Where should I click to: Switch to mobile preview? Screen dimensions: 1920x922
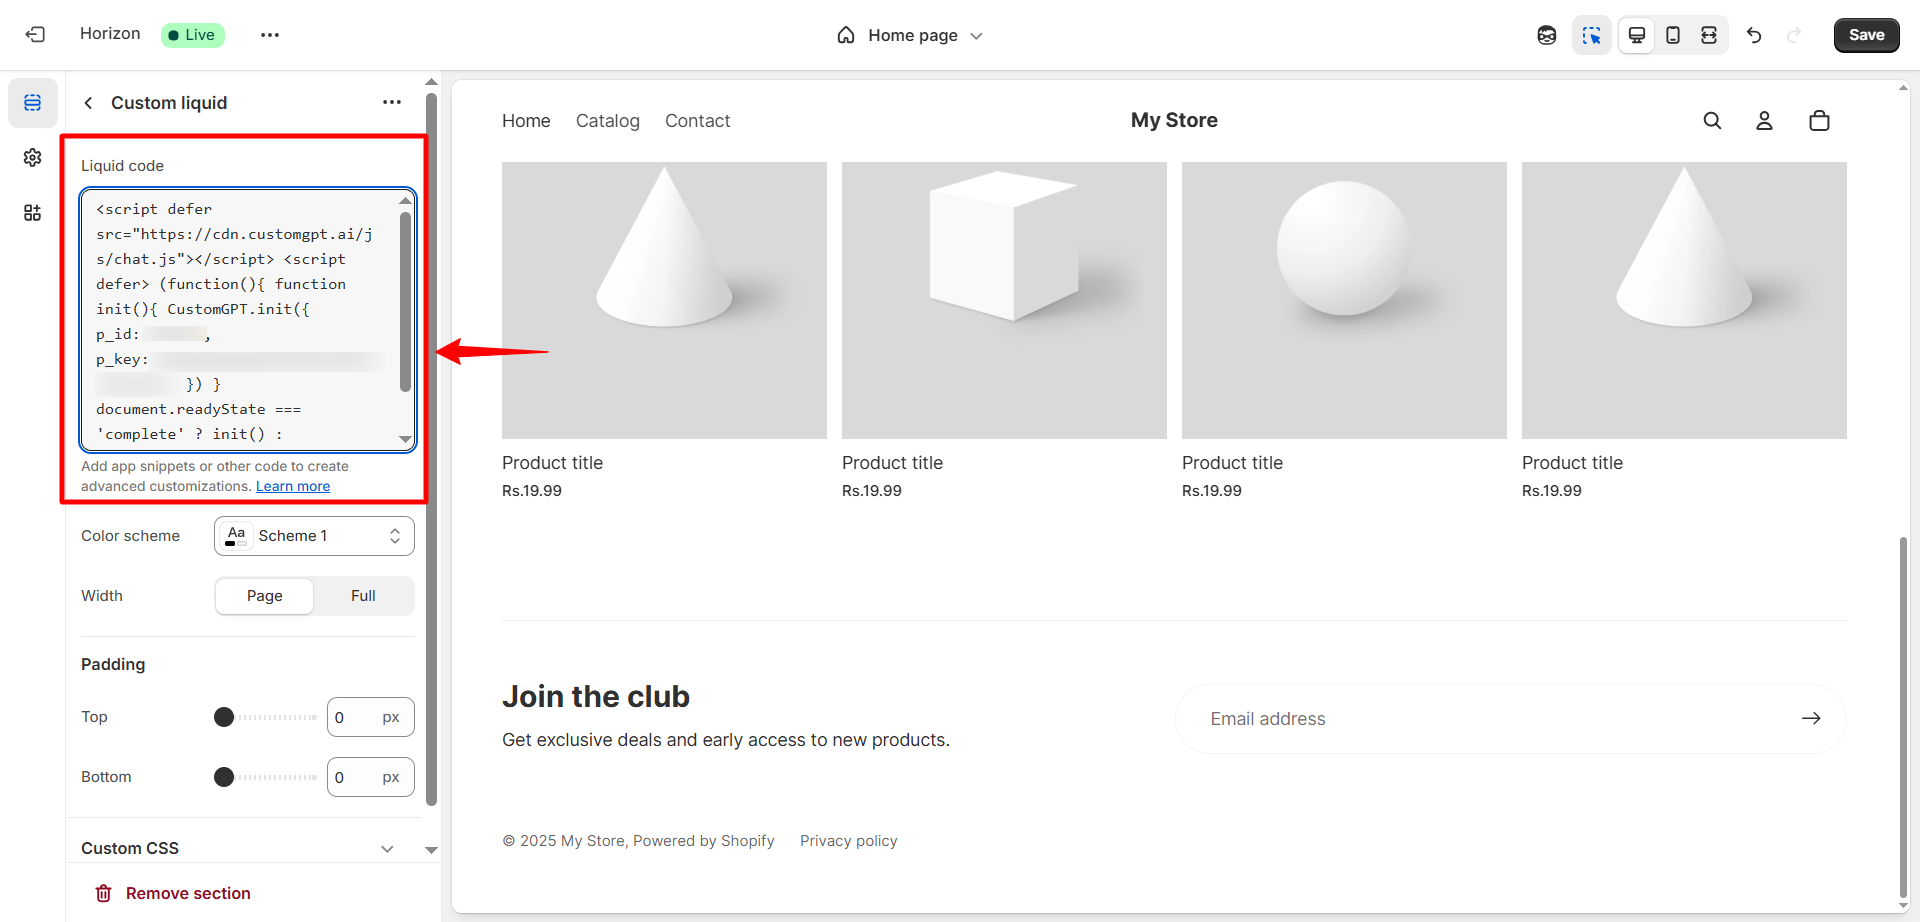1673,35
